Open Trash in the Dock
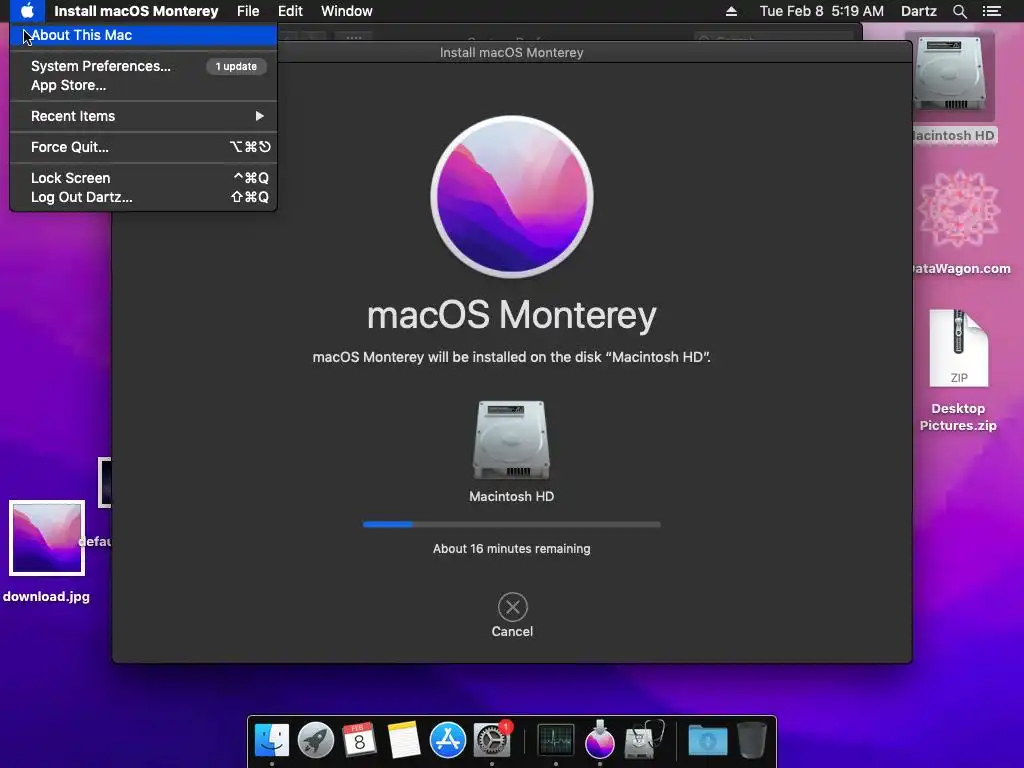This screenshot has width=1024, height=768. coord(752,741)
